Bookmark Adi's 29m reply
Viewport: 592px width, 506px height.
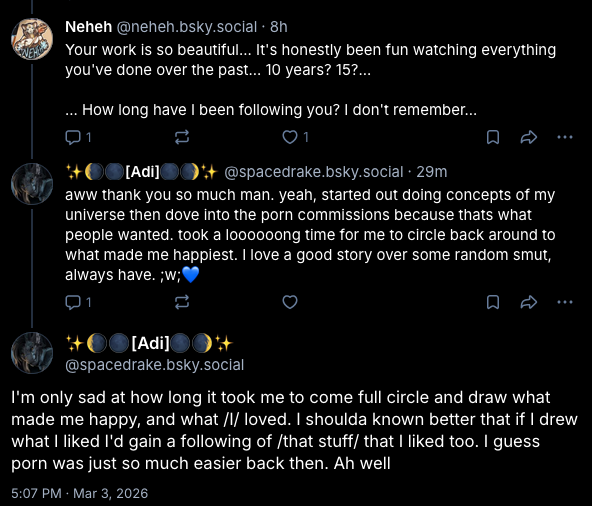click(493, 302)
